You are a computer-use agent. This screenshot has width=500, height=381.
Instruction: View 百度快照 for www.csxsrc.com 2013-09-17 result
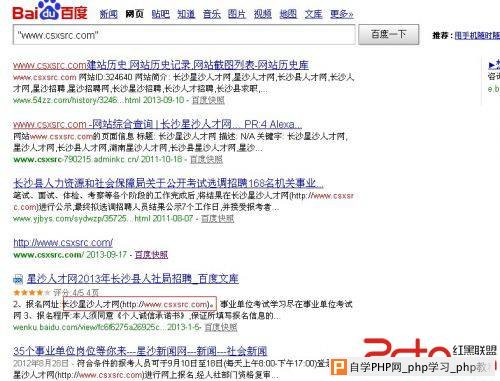click(x=151, y=255)
